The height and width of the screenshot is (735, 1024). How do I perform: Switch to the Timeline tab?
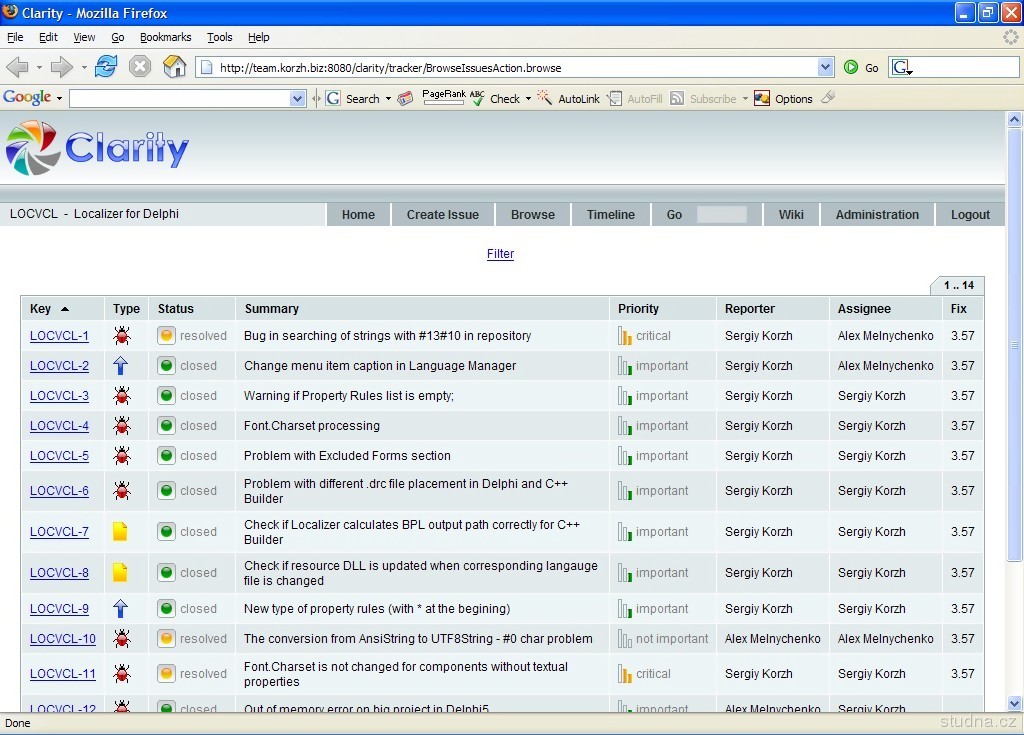coord(610,215)
